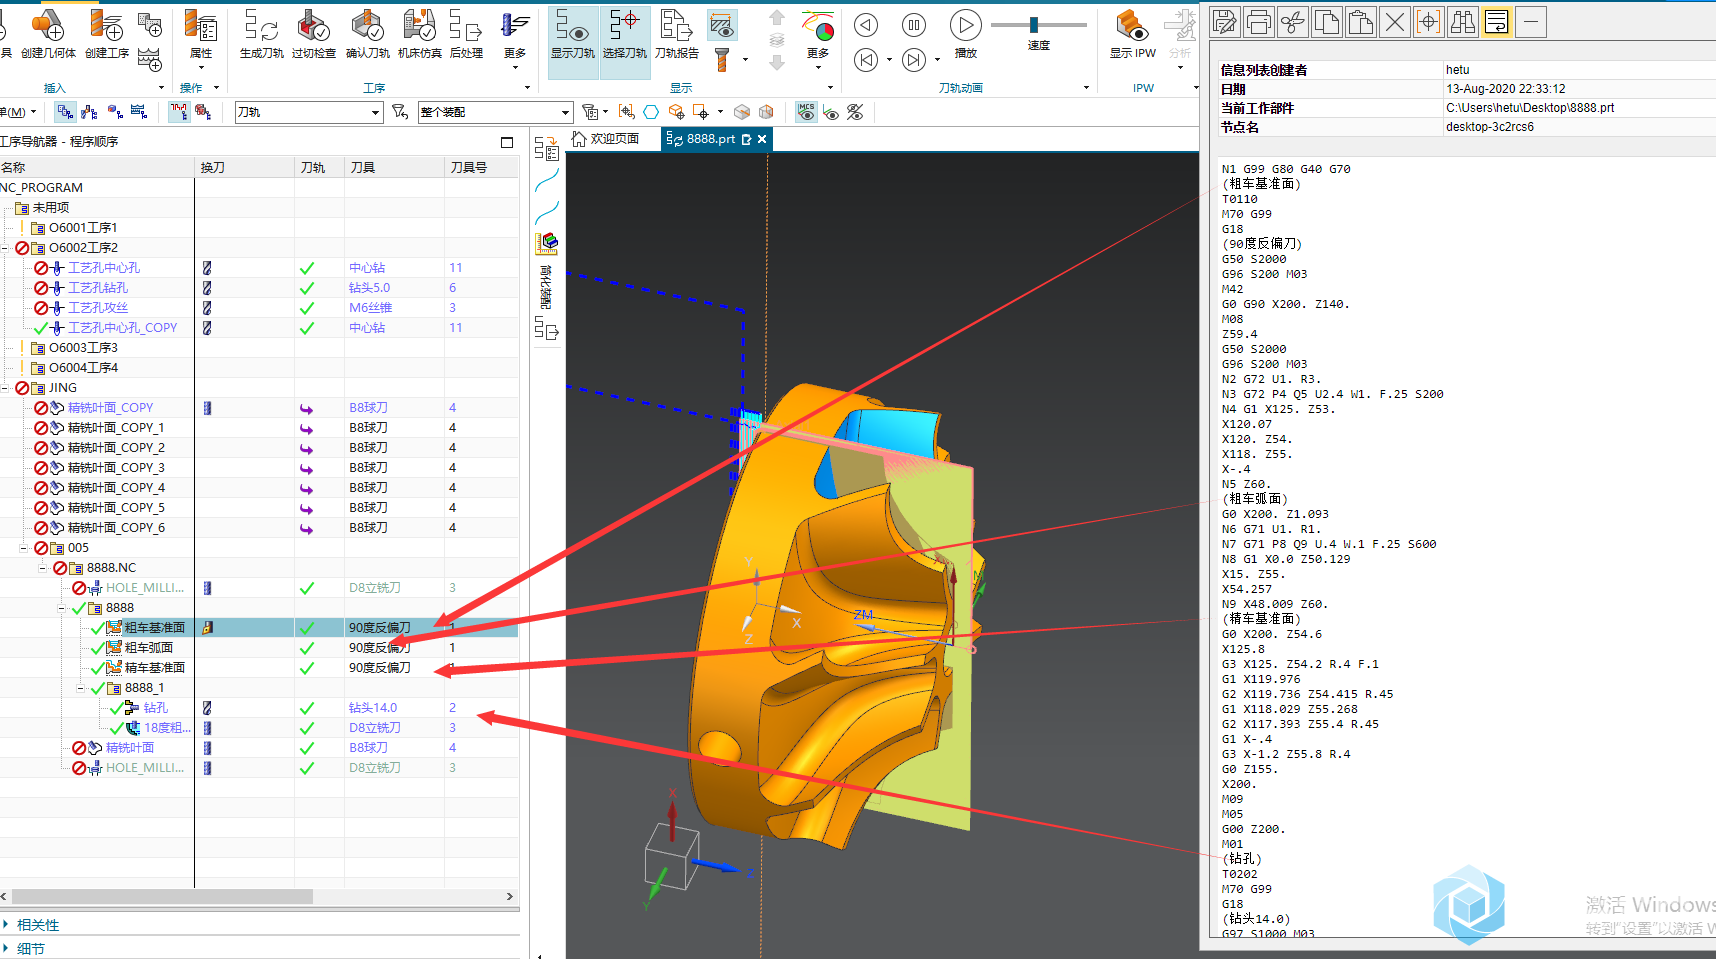The height and width of the screenshot is (959, 1716).
Task: Open the 刀轨 filter combo box
Action: point(309,112)
